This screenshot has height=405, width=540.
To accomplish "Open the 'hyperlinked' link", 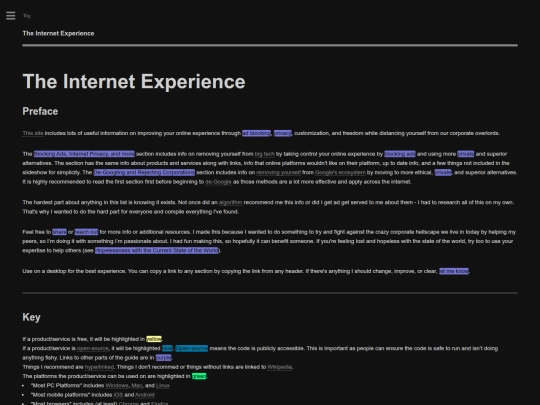I will point(99,367).
